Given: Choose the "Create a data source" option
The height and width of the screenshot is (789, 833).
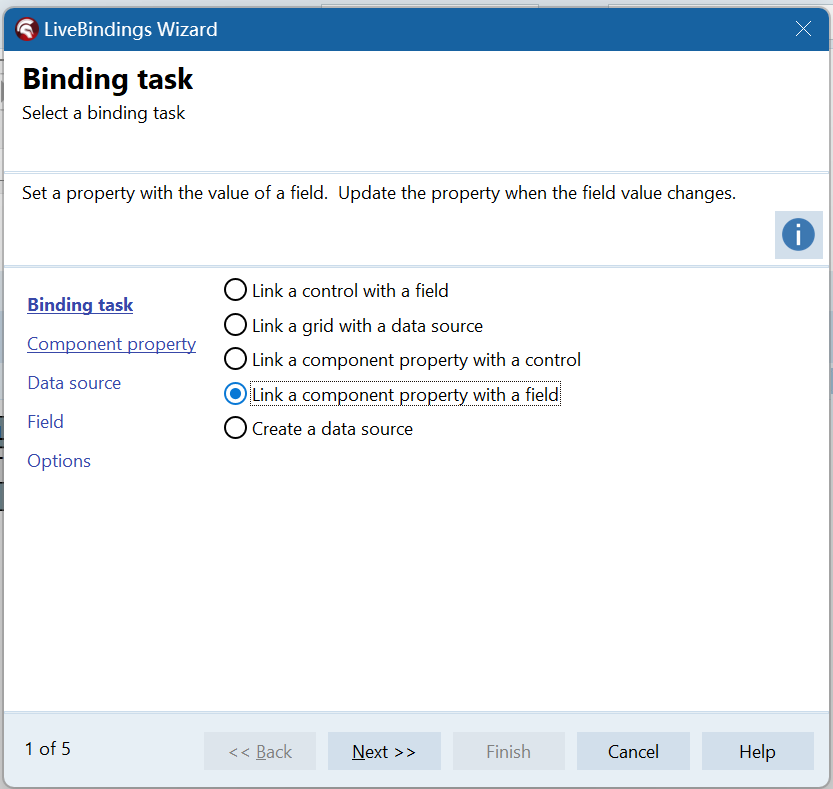Looking at the screenshot, I should point(235,428).
